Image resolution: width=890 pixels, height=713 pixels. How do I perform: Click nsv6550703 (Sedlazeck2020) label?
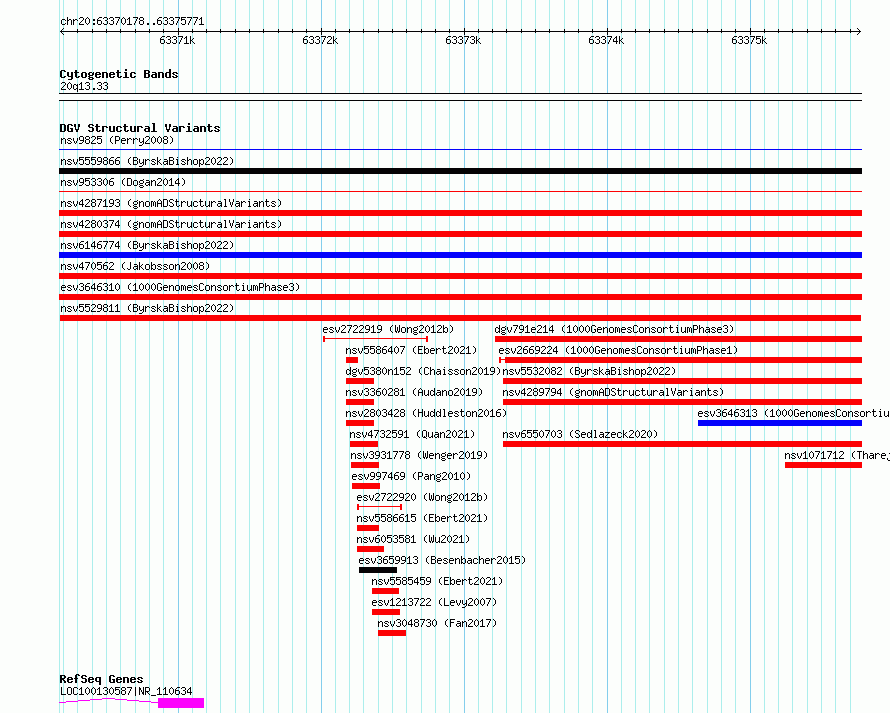coord(580,434)
